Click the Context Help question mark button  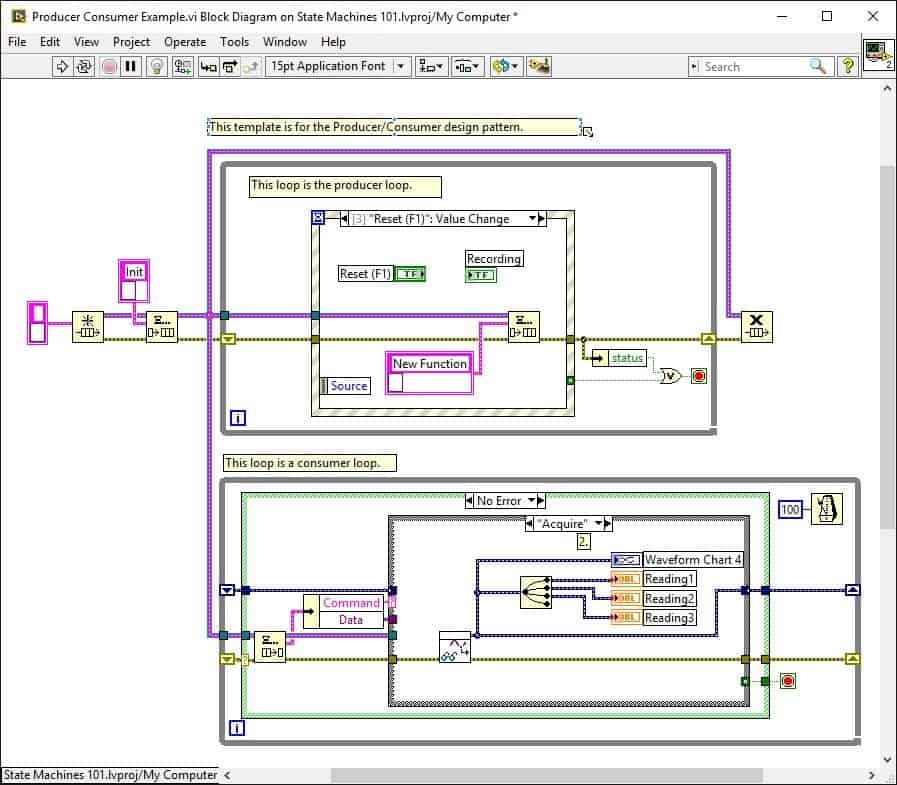pos(846,66)
